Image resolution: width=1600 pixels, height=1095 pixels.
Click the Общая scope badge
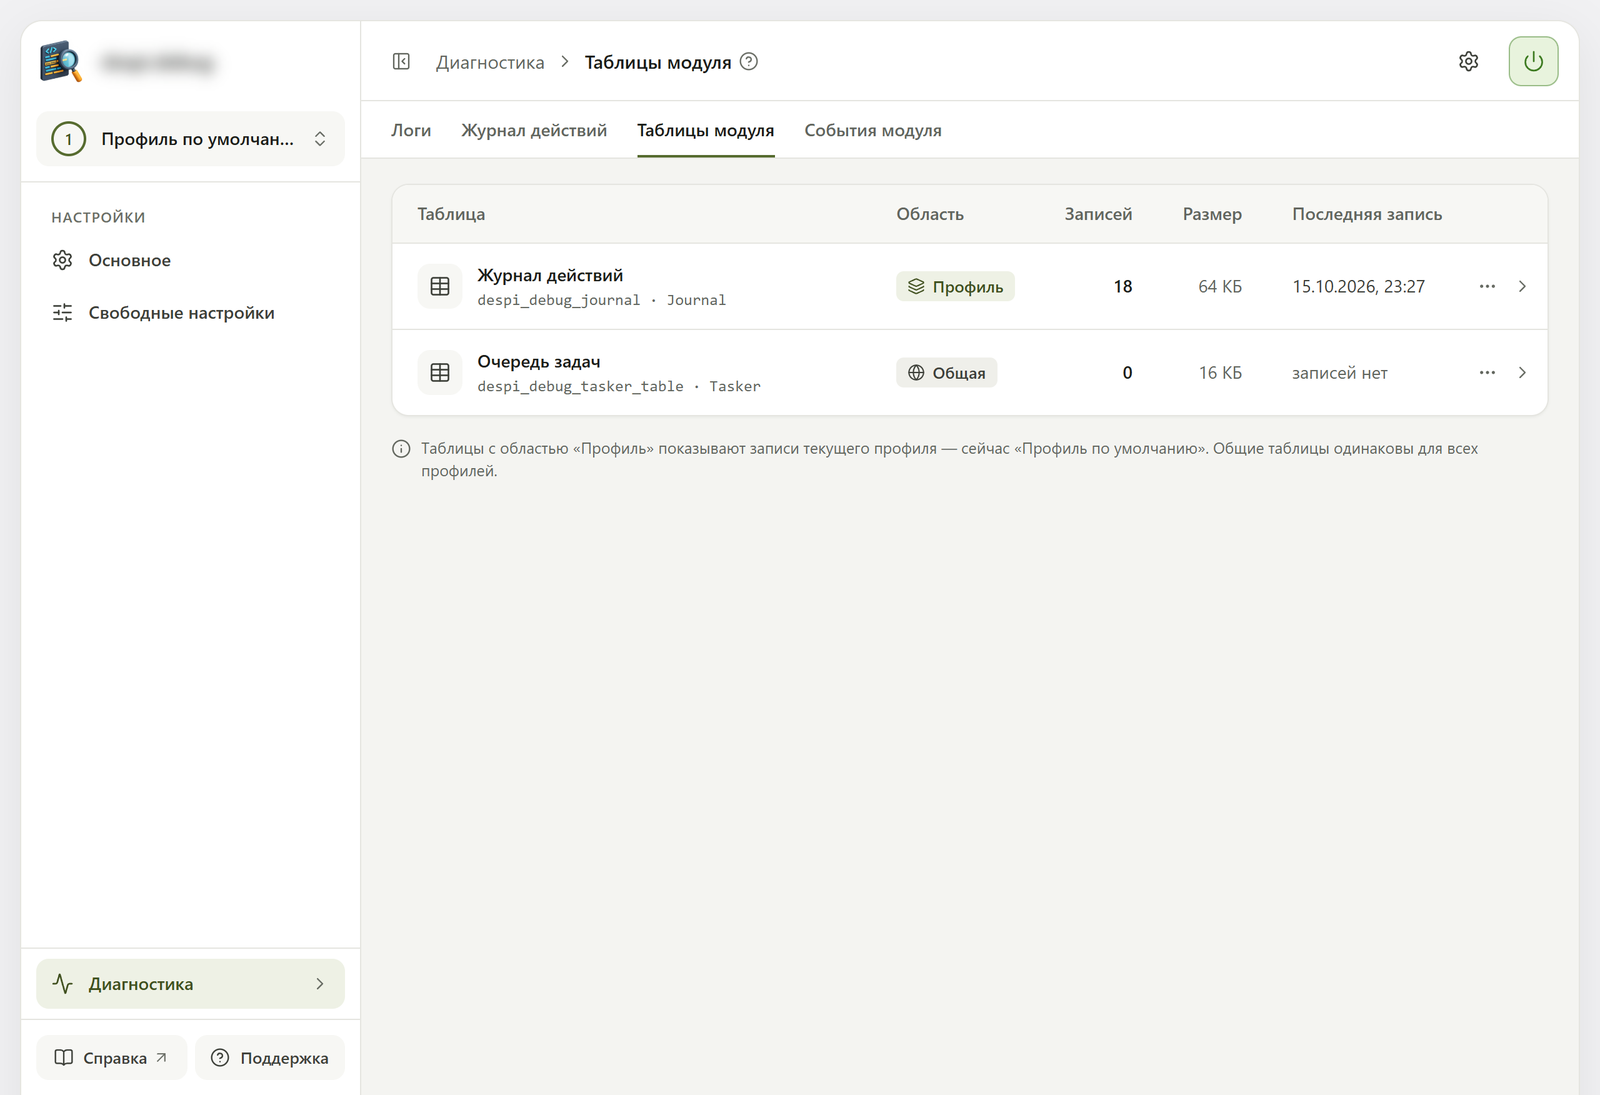click(946, 373)
